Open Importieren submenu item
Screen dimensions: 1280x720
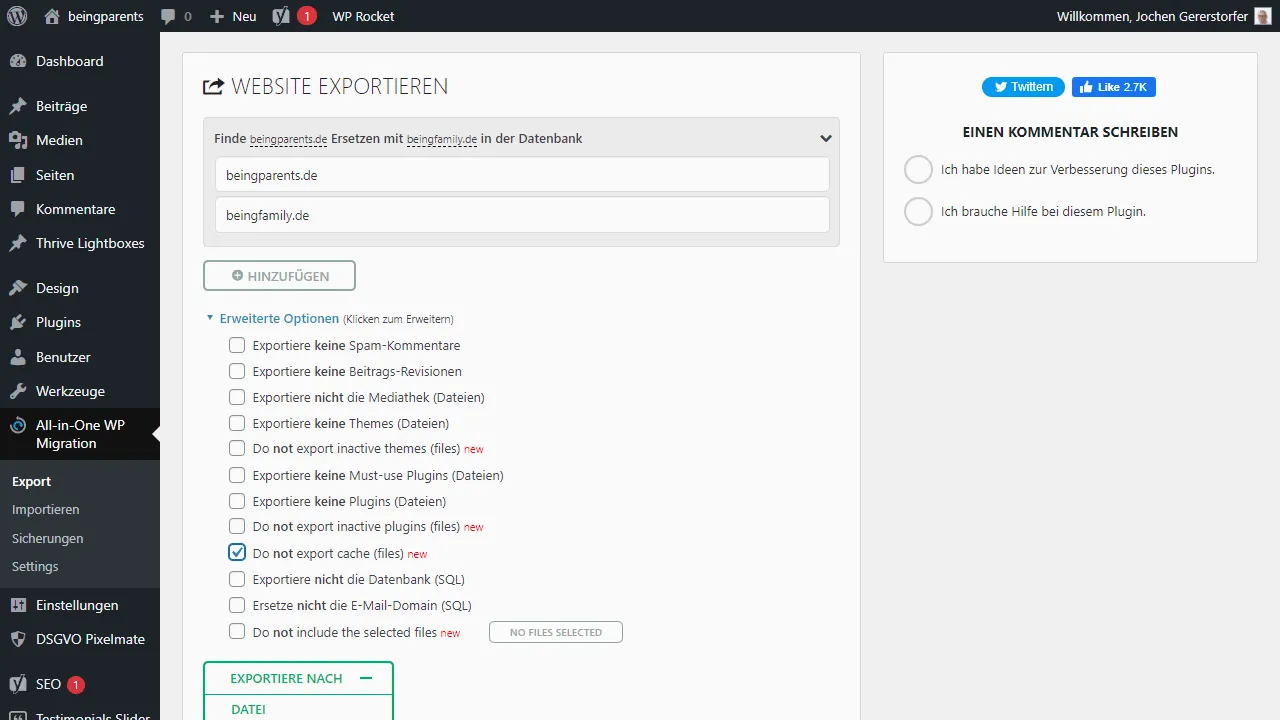click(x=46, y=510)
